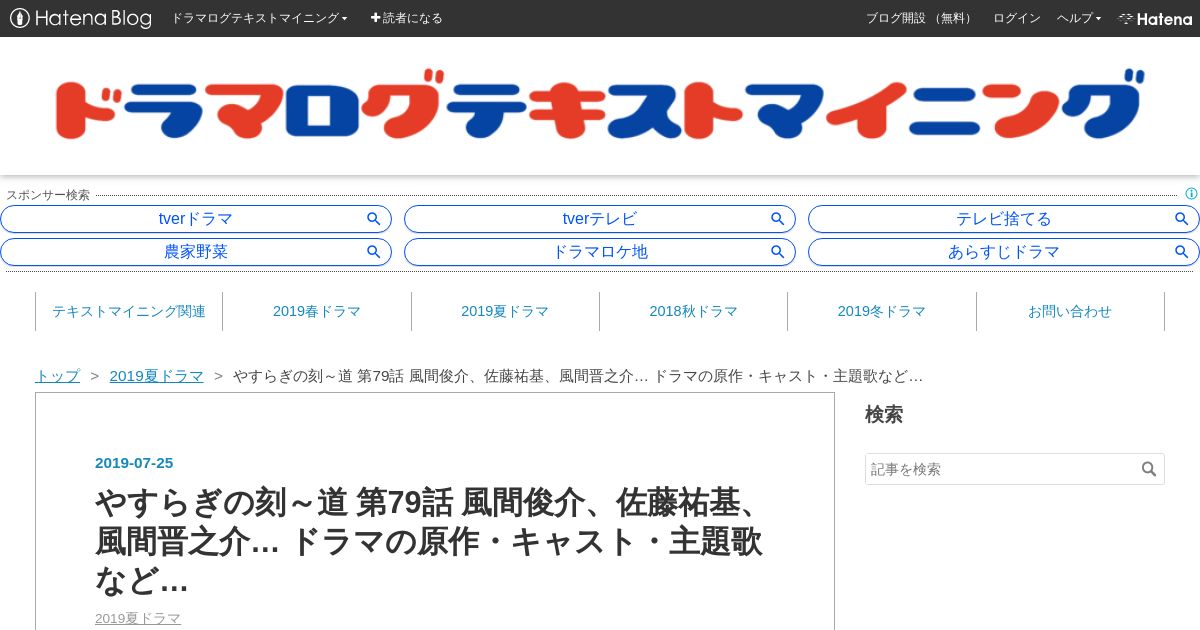Open 2018秋ドラマ nav tab

click(x=693, y=311)
